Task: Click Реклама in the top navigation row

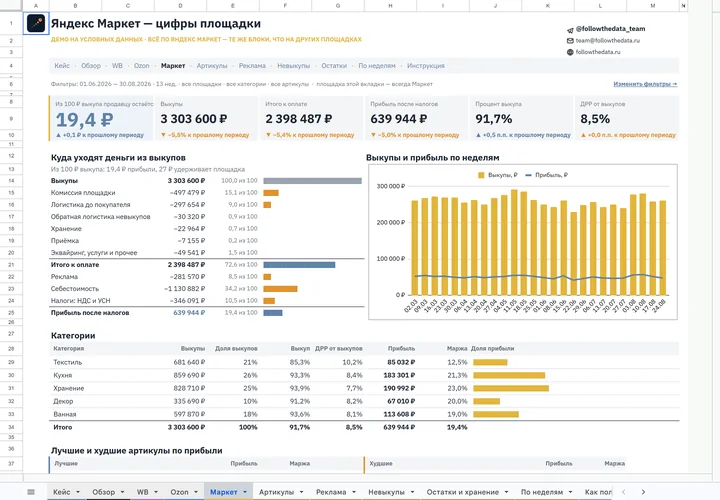Action: click(x=252, y=66)
